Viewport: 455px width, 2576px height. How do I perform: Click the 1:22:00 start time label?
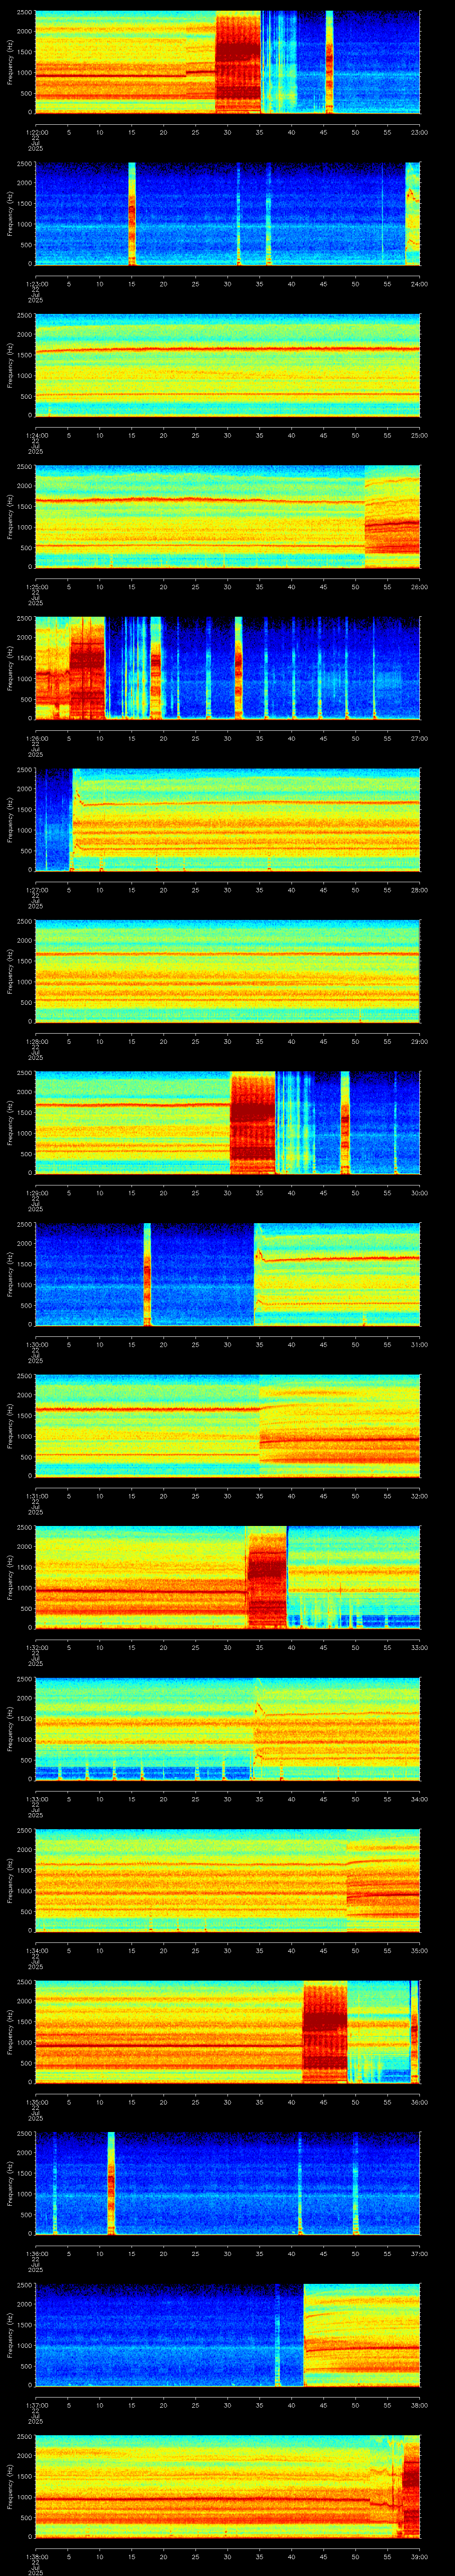pyautogui.click(x=35, y=132)
